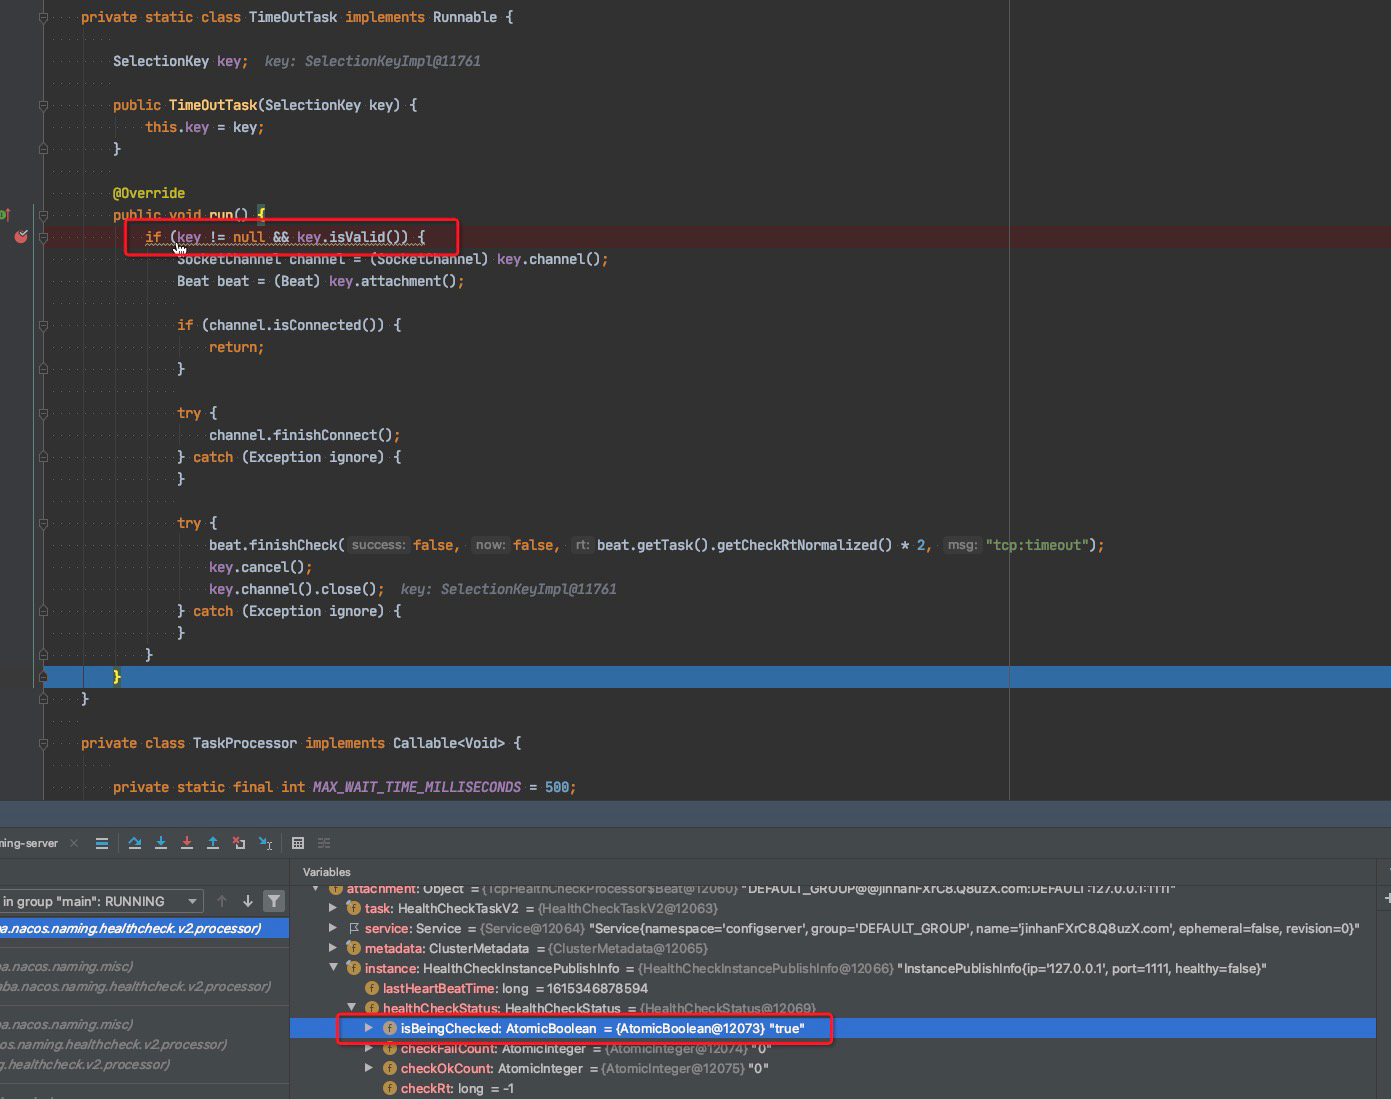Click the Step Into debugger icon
The image size is (1391, 1099).
161,843
